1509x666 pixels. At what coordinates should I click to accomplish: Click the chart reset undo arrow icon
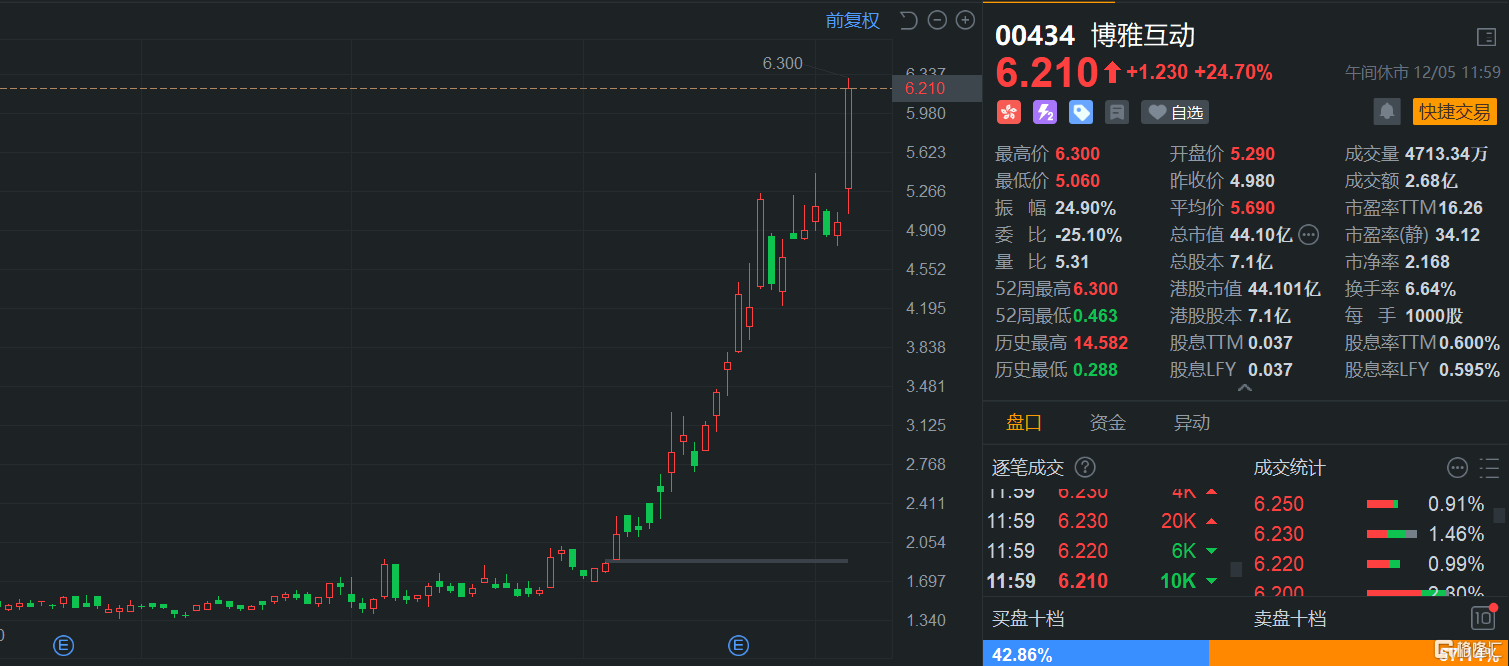[x=908, y=20]
